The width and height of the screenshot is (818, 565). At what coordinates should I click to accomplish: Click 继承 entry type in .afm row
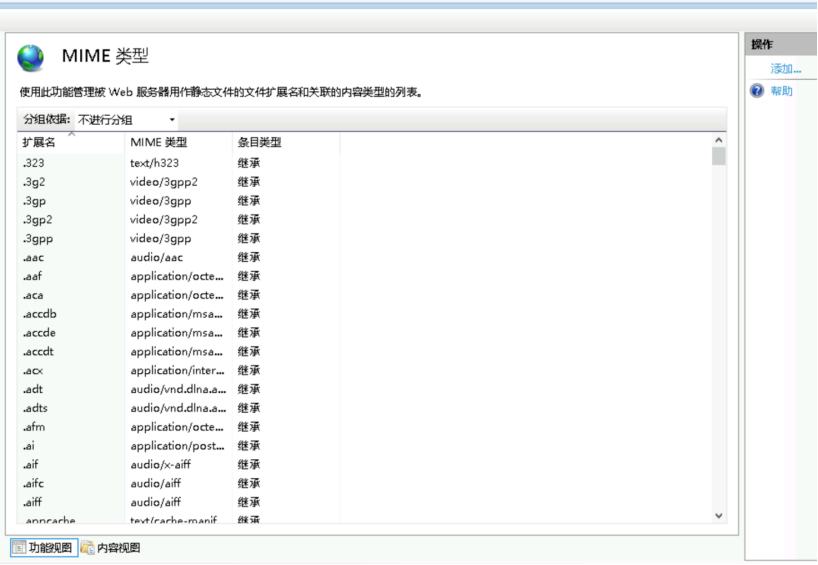(x=249, y=427)
